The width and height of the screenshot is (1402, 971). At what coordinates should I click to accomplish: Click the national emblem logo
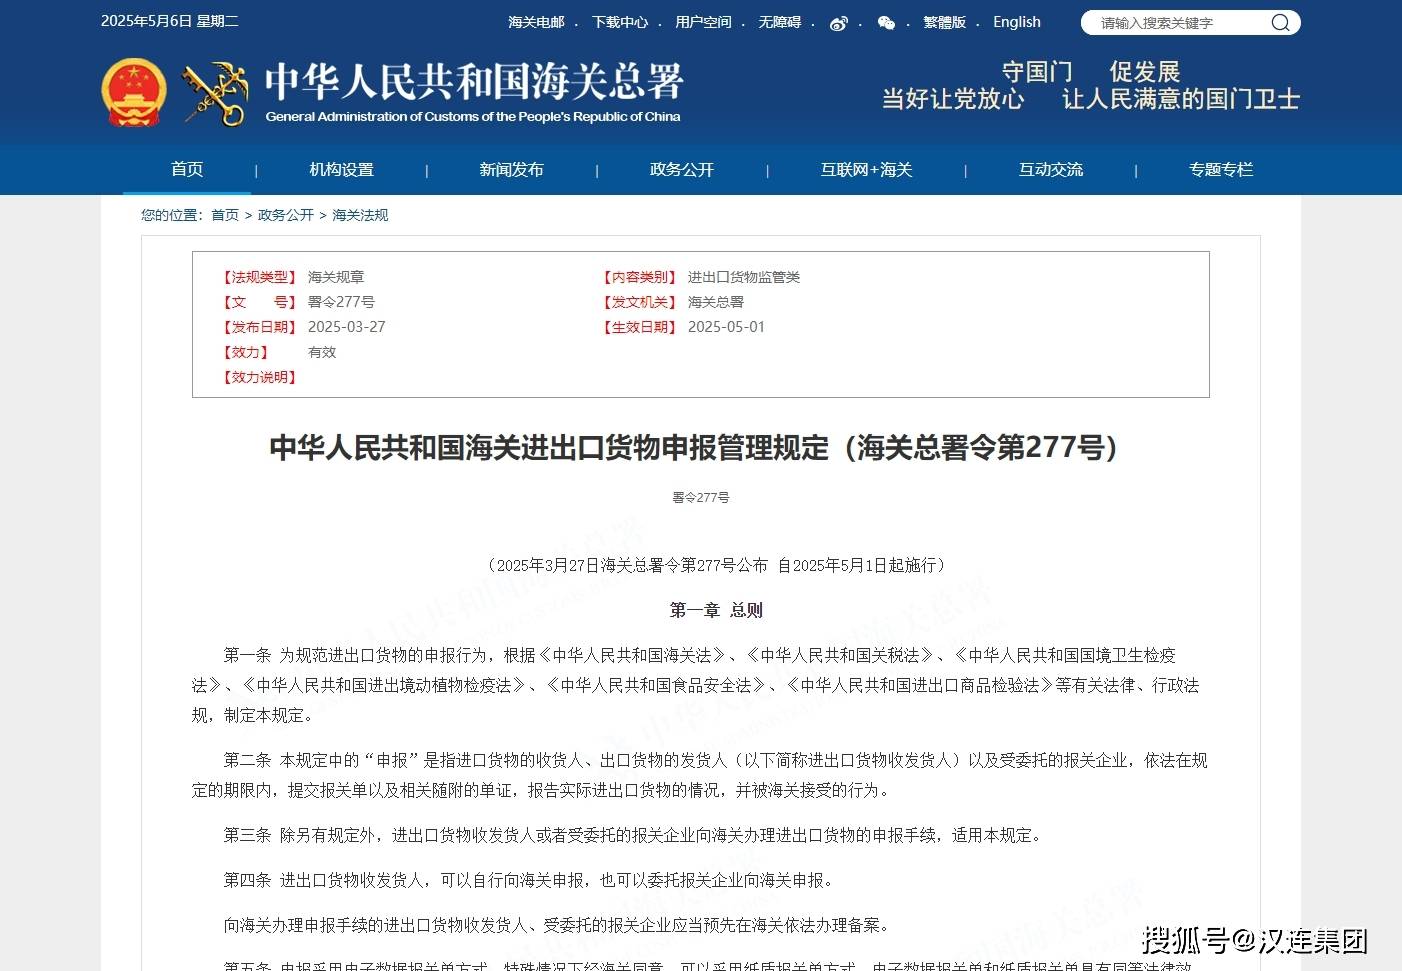pos(134,92)
